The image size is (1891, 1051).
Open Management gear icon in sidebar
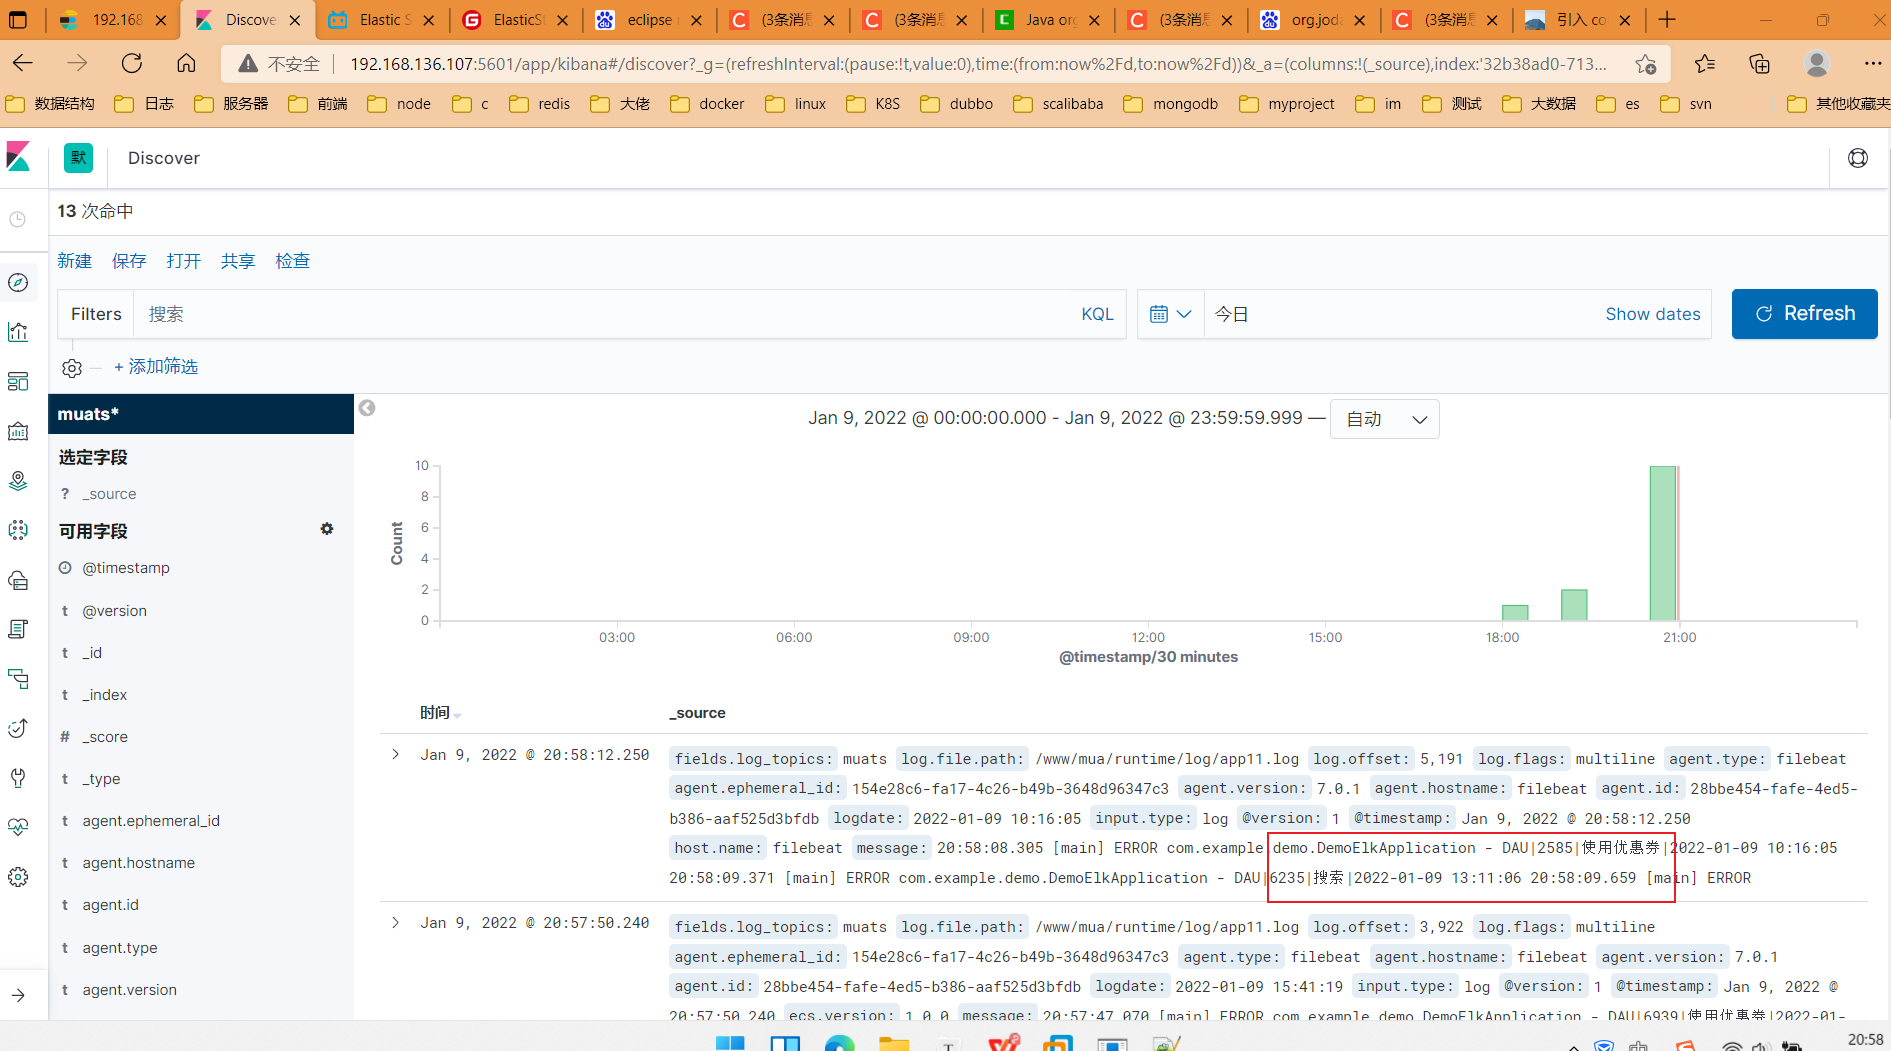[x=18, y=877]
